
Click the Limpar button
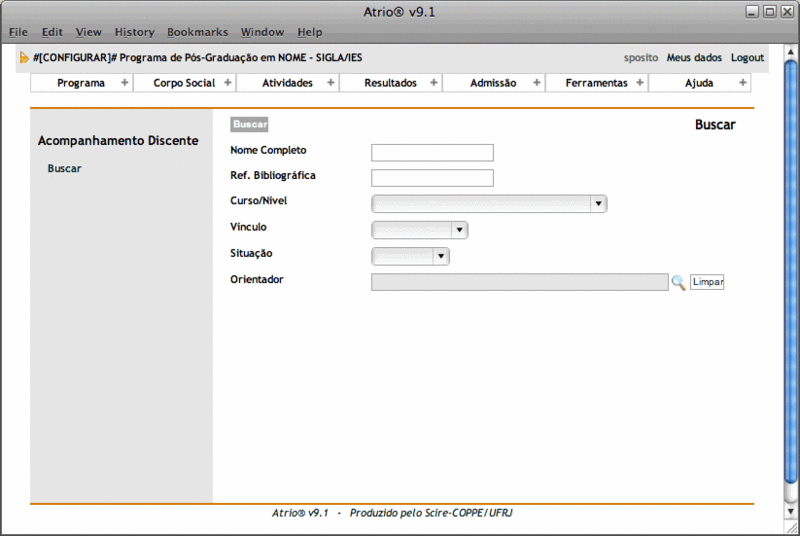707,283
